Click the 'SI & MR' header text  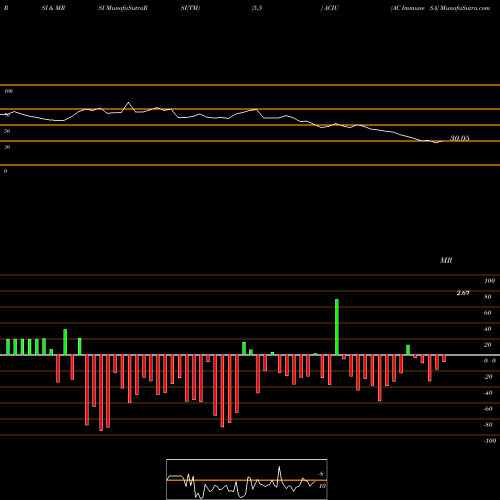point(53,8)
